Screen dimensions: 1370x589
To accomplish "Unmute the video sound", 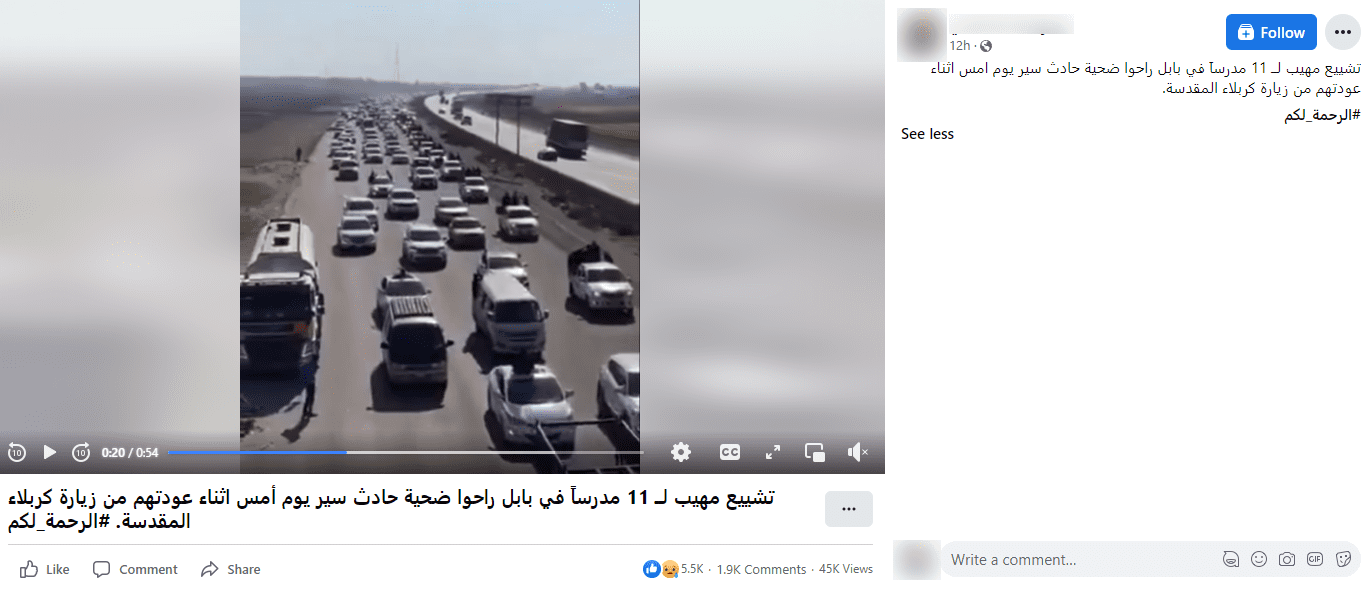I will 857,452.
